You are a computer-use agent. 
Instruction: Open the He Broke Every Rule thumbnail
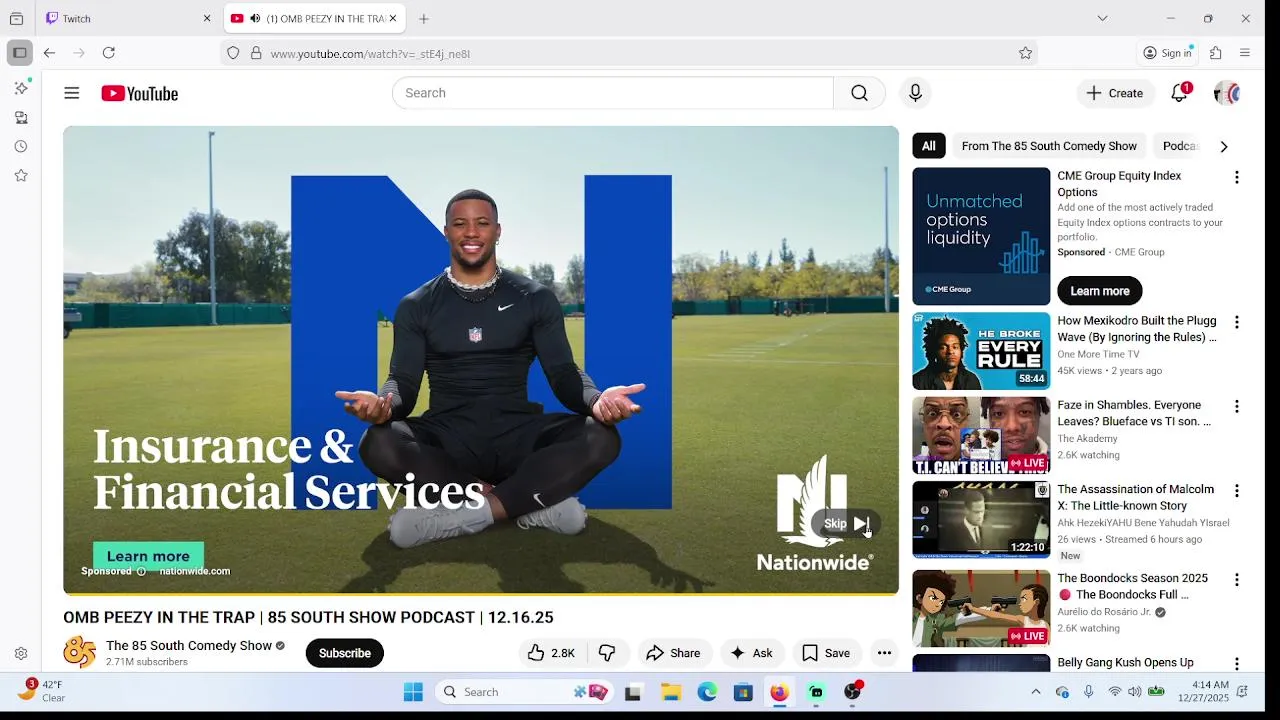pyautogui.click(x=981, y=351)
